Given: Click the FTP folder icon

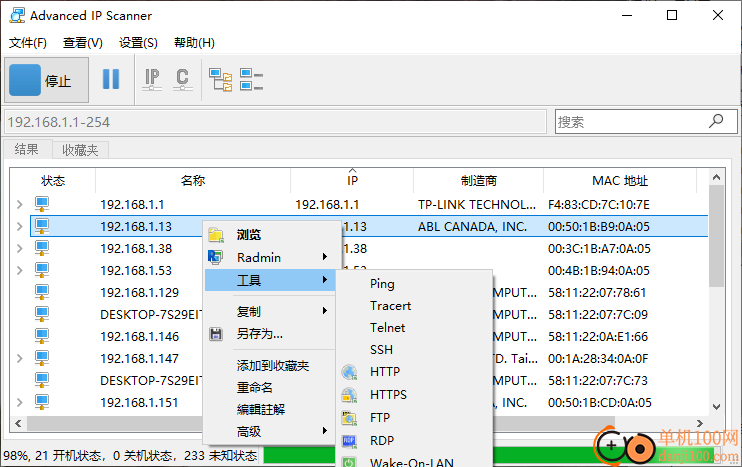Looking at the screenshot, I should coord(349,418).
